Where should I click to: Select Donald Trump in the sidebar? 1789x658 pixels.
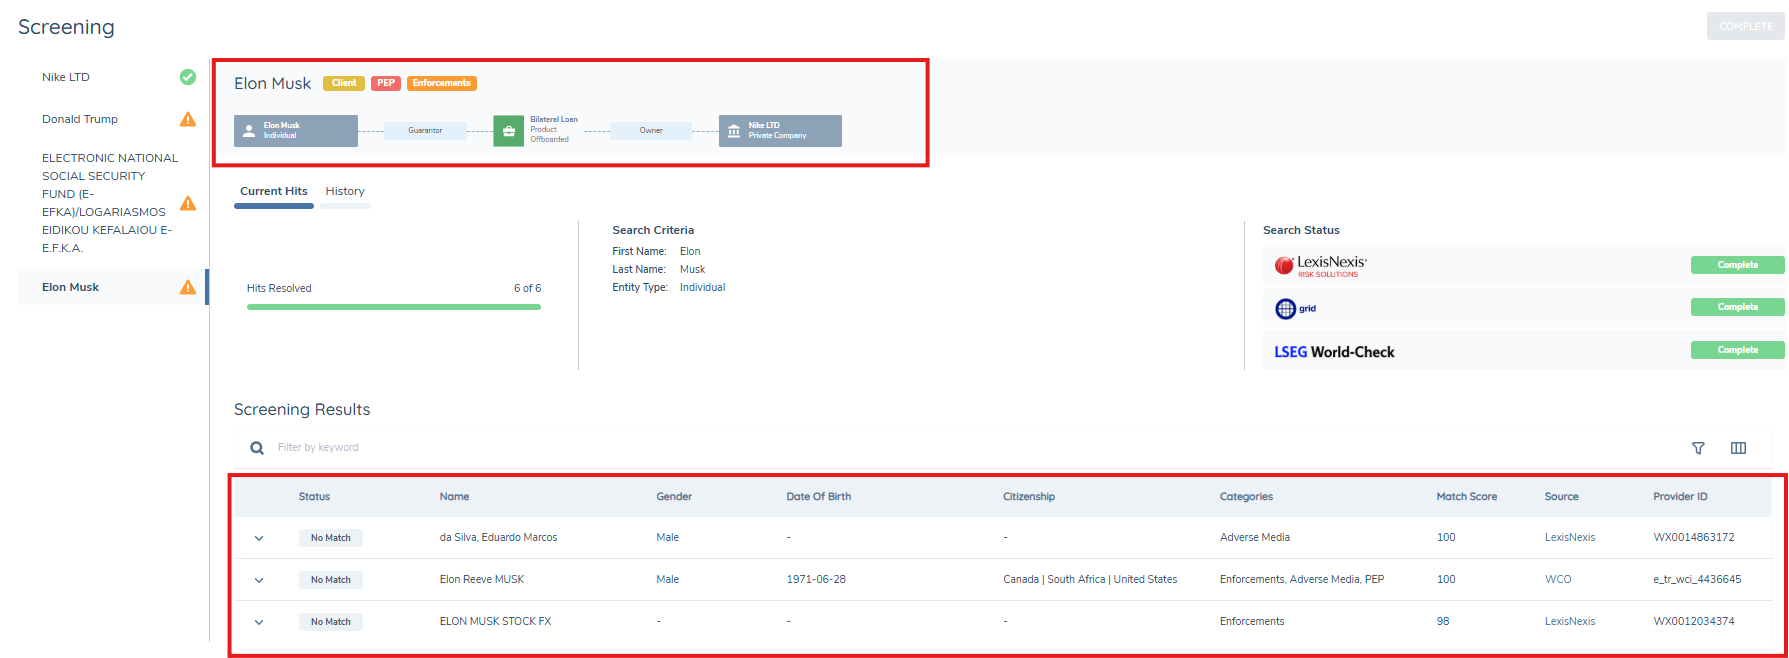[80, 119]
